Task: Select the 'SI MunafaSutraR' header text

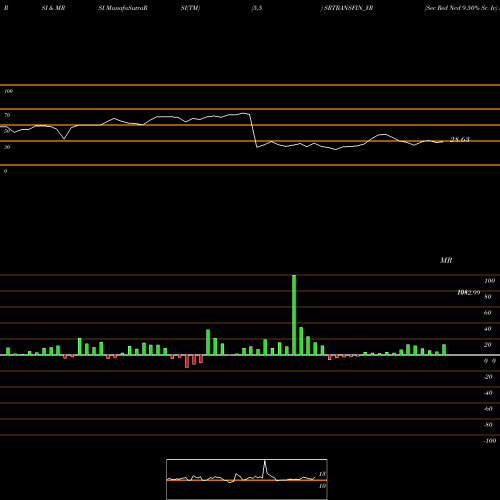Action: [123, 8]
